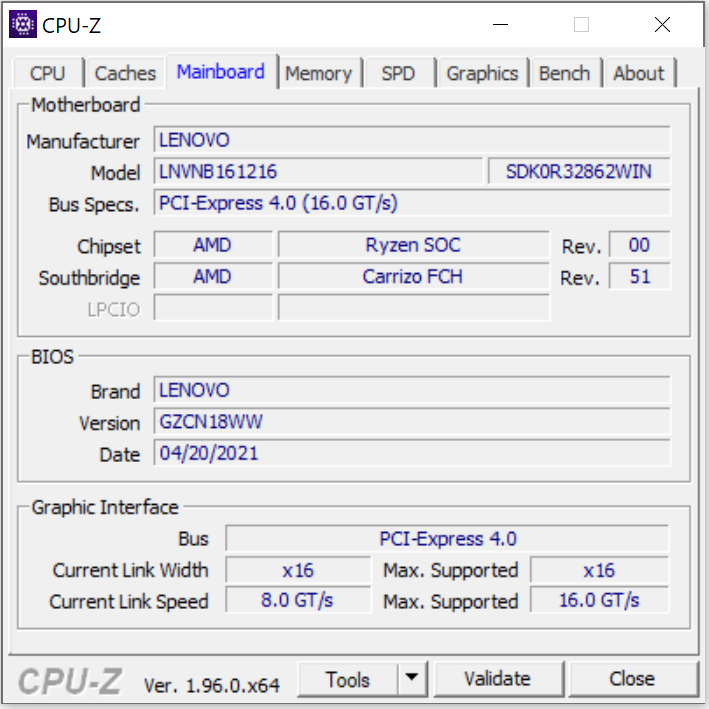The width and height of the screenshot is (709, 709).
Task: Click the SDK0R32862WIN model field
Action: [x=579, y=171]
